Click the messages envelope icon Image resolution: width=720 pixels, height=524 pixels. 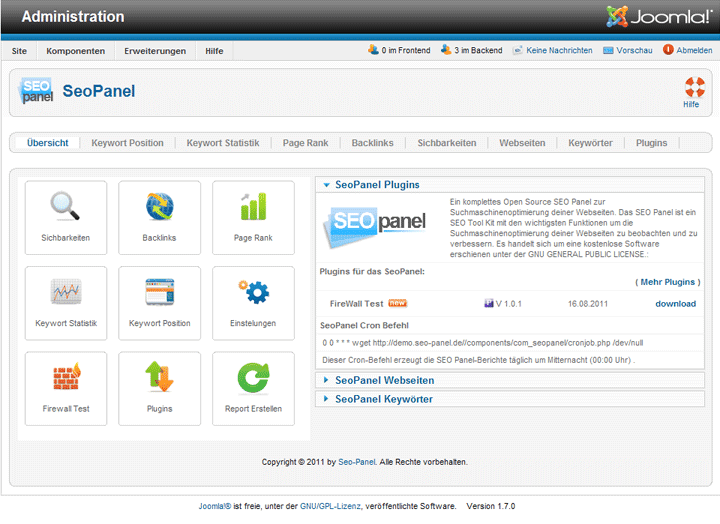[518, 50]
